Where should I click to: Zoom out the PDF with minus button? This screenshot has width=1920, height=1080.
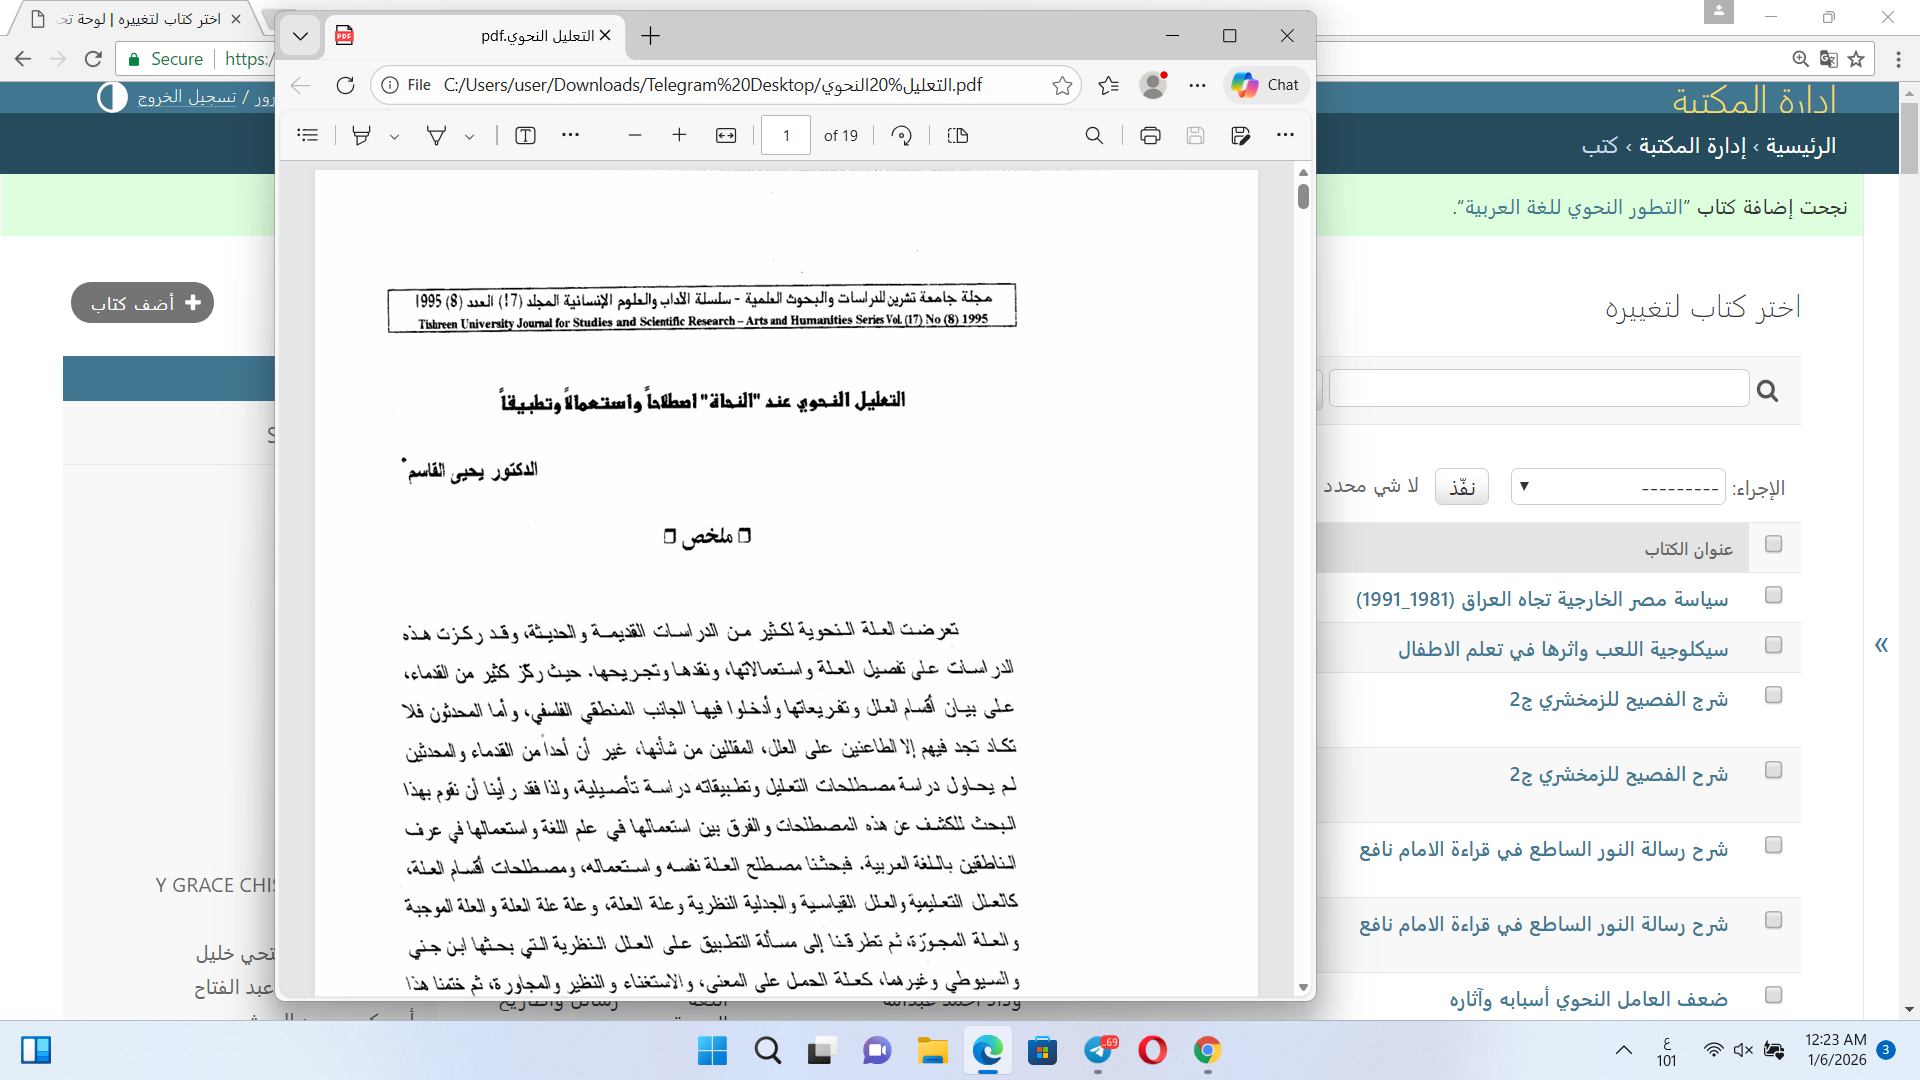(x=635, y=135)
